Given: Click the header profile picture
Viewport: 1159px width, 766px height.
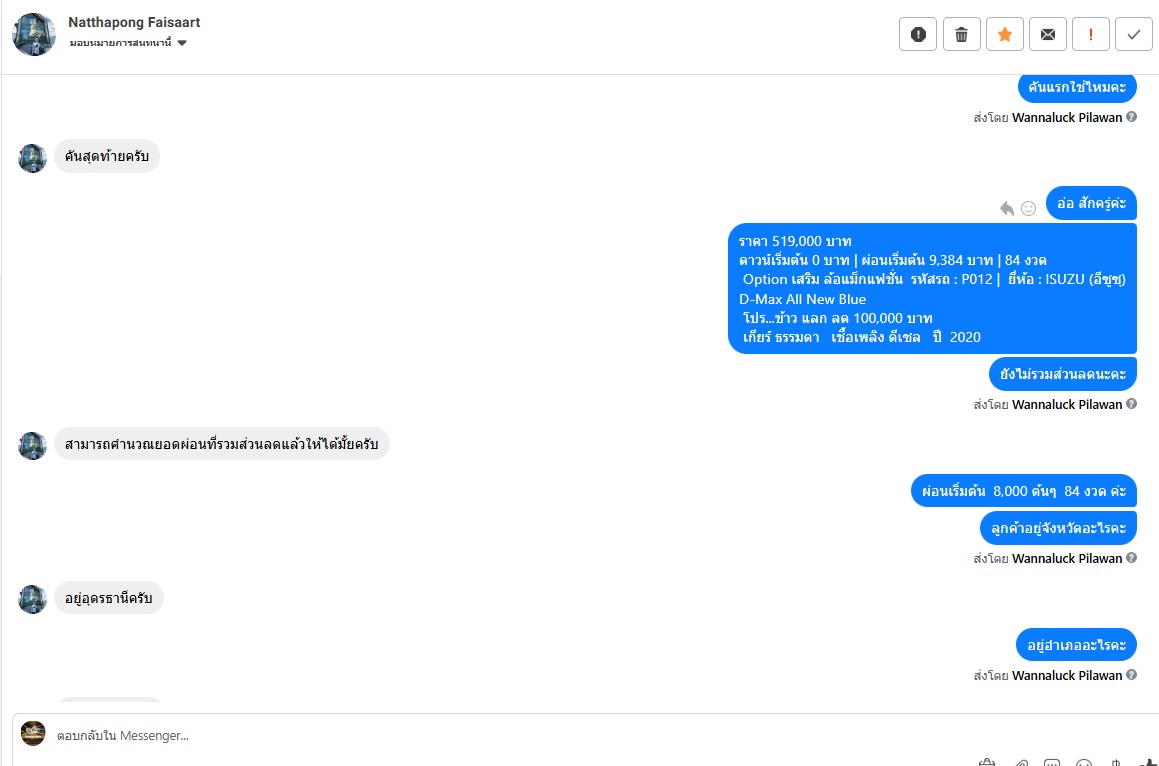Looking at the screenshot, I should tap(34, 34).
